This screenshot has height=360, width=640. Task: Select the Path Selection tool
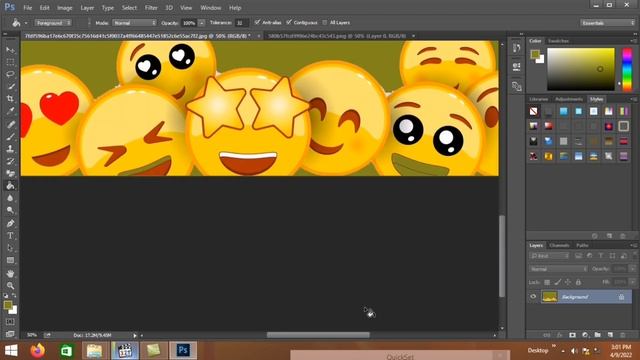coord(10,248)
